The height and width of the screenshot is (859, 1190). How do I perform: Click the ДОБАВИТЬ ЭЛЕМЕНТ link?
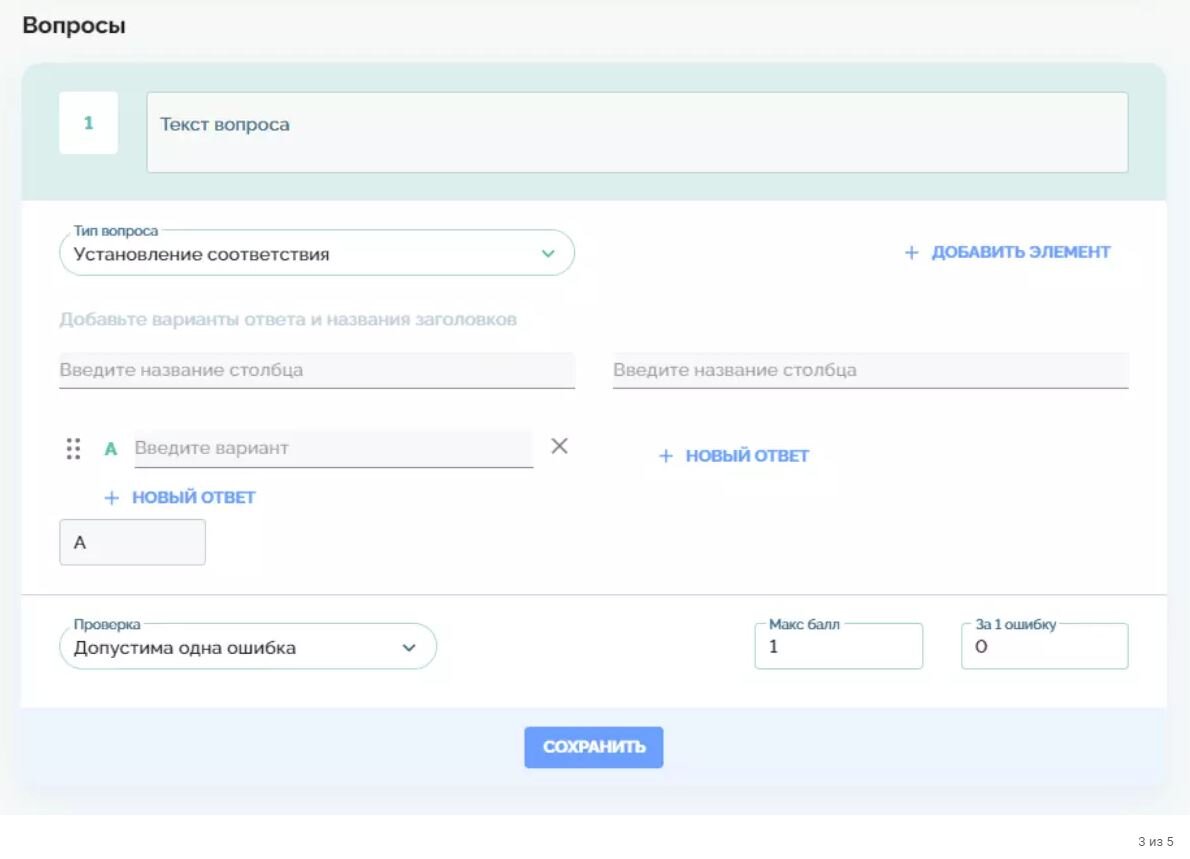1019,252
